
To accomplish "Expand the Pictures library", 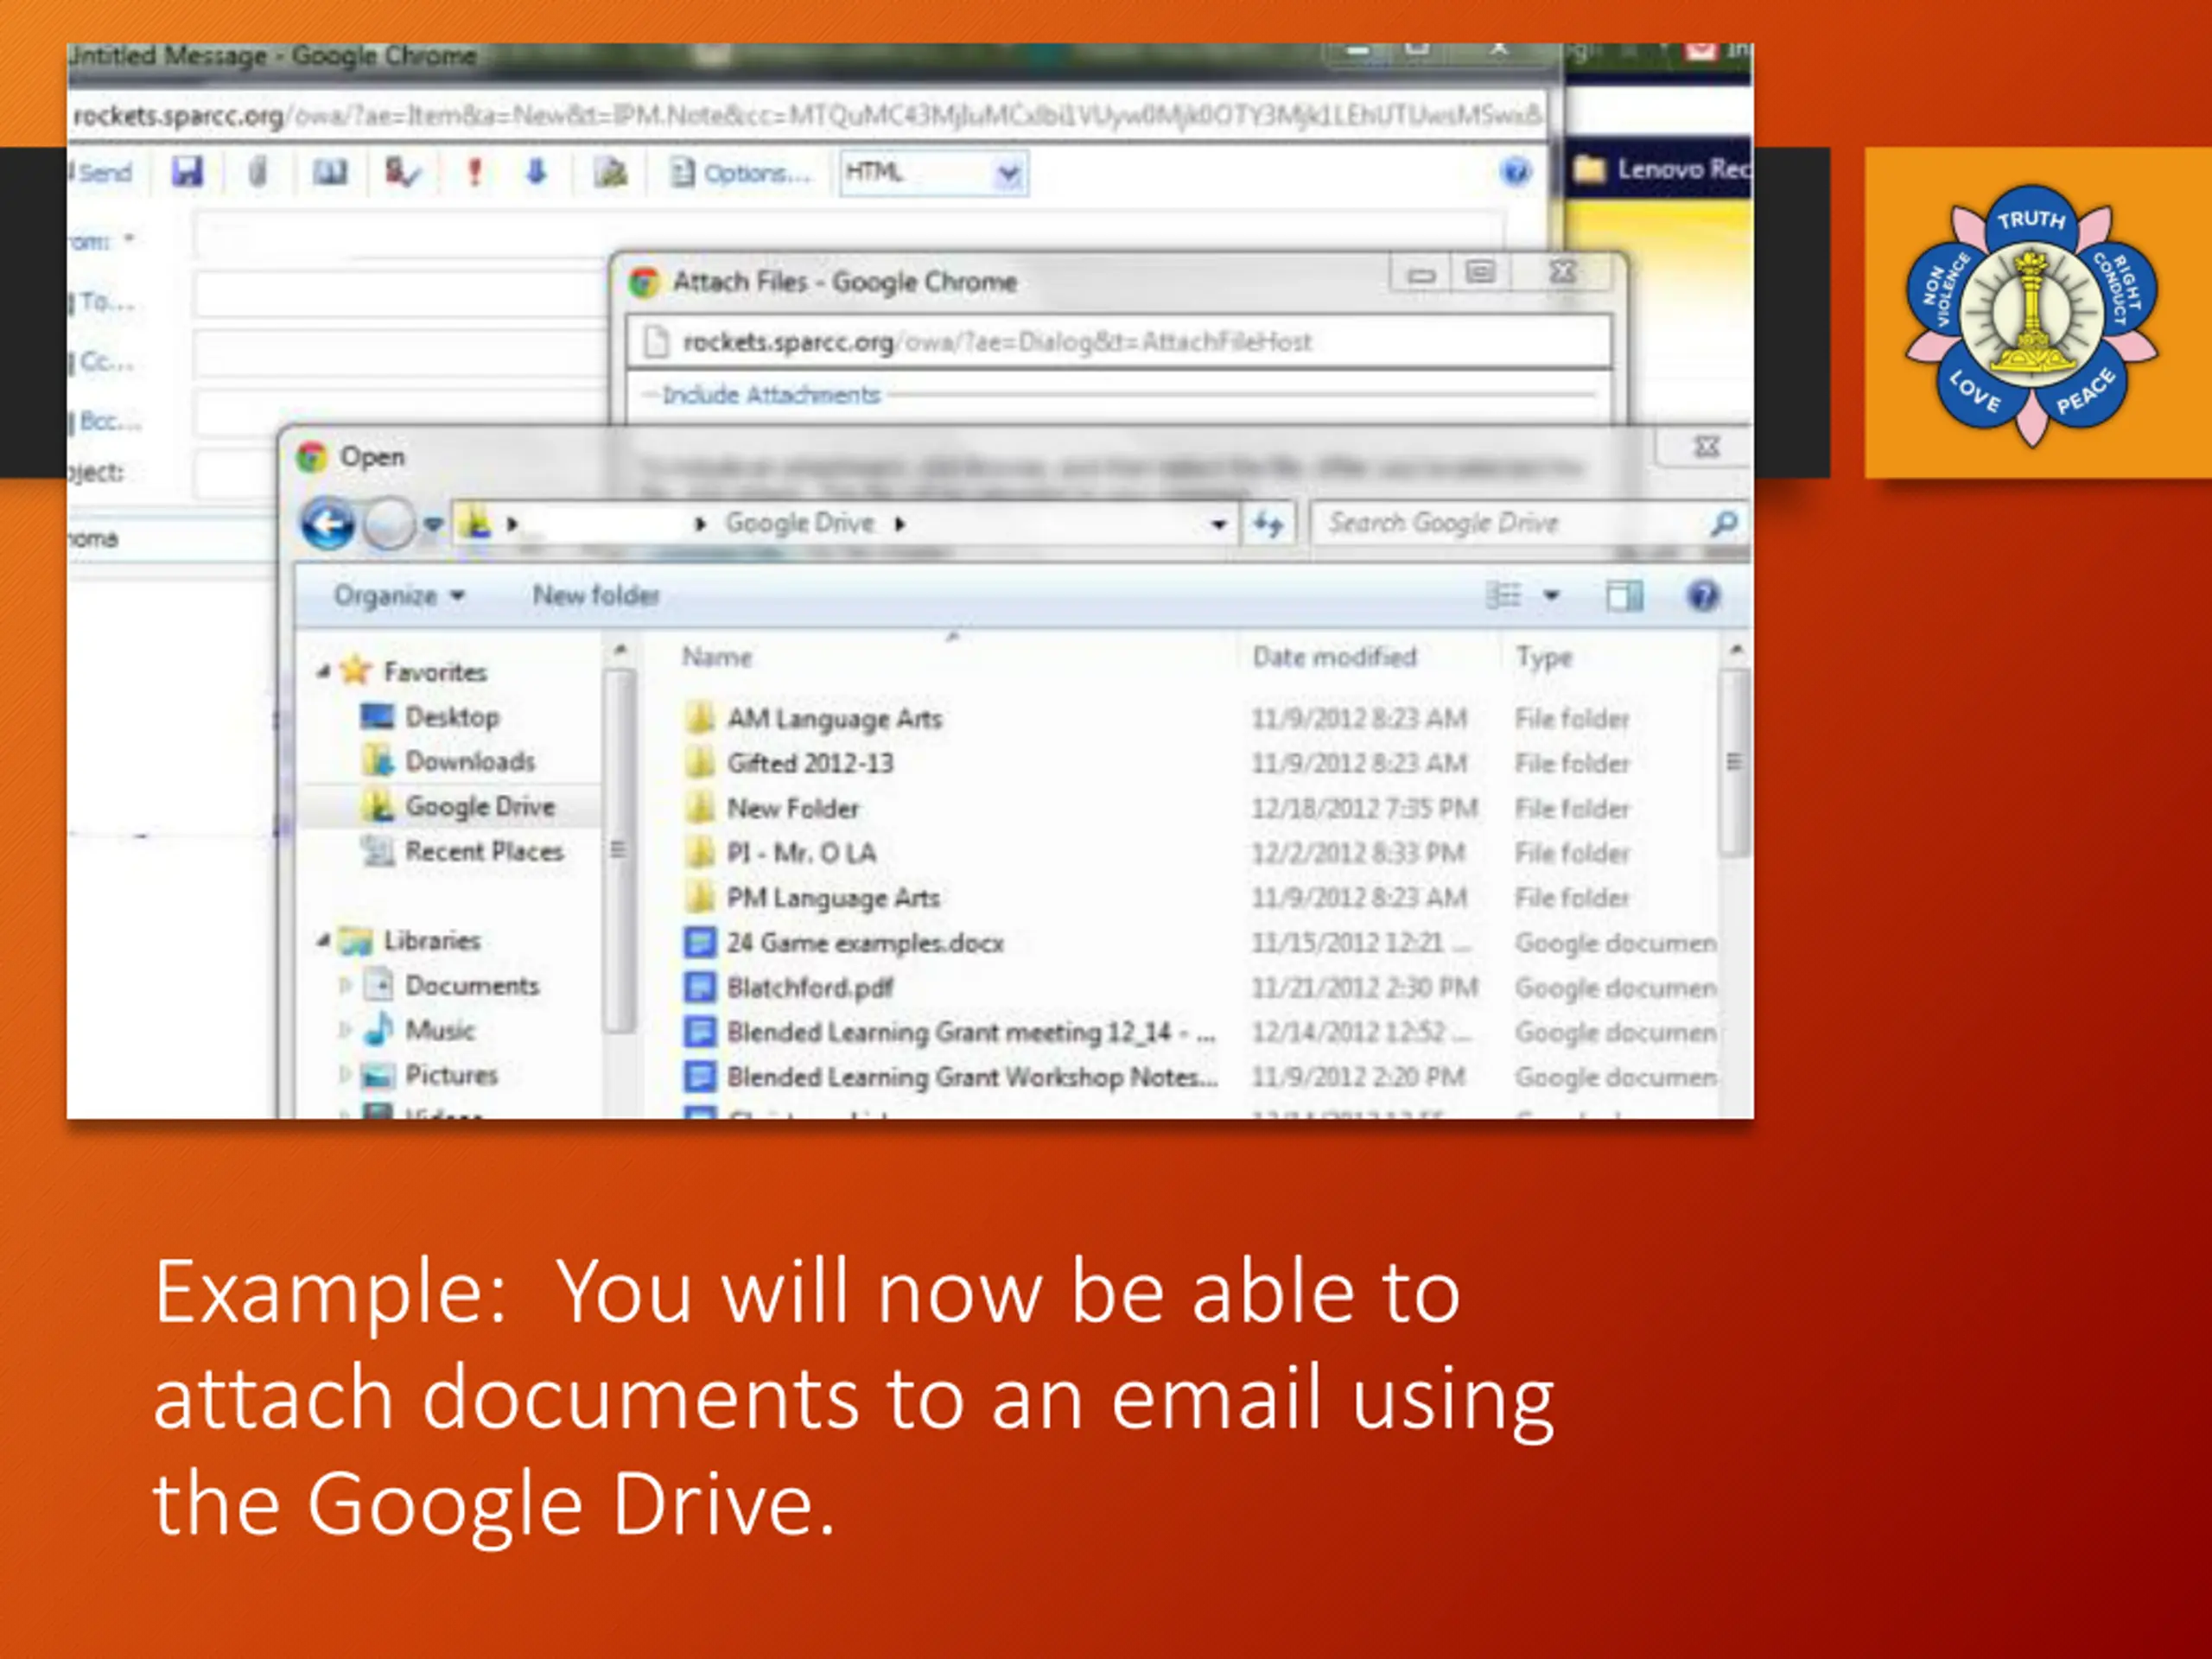I will pos(346,1075).
